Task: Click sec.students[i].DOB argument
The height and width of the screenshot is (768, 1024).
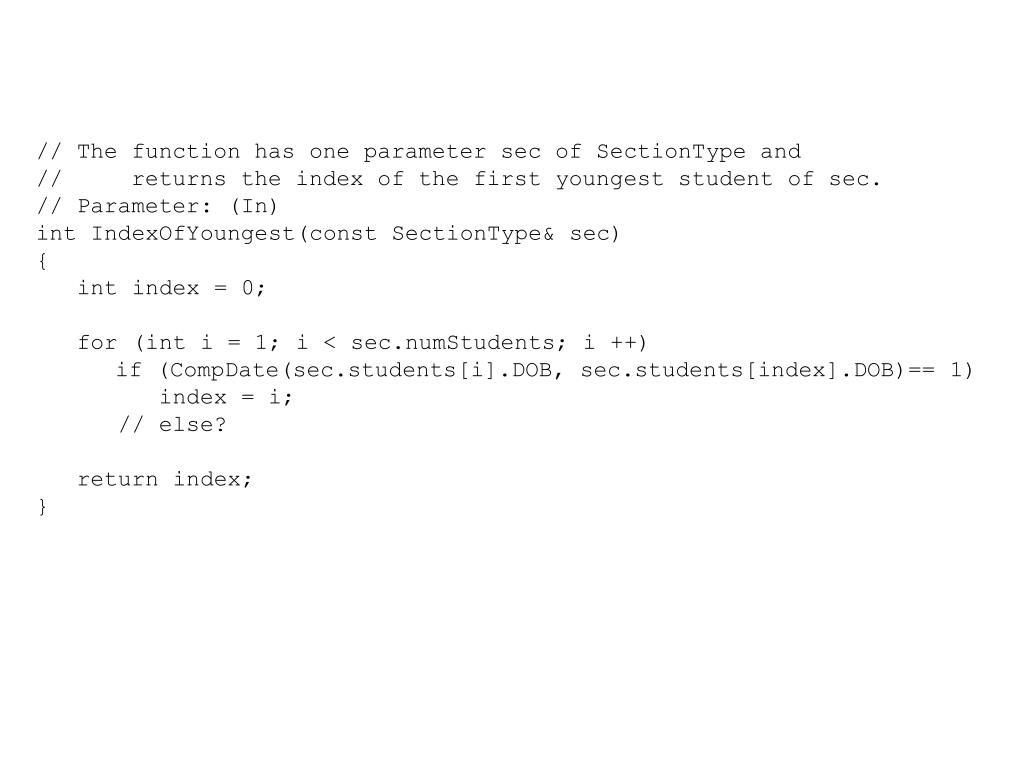Action: (x=423, y=370)
